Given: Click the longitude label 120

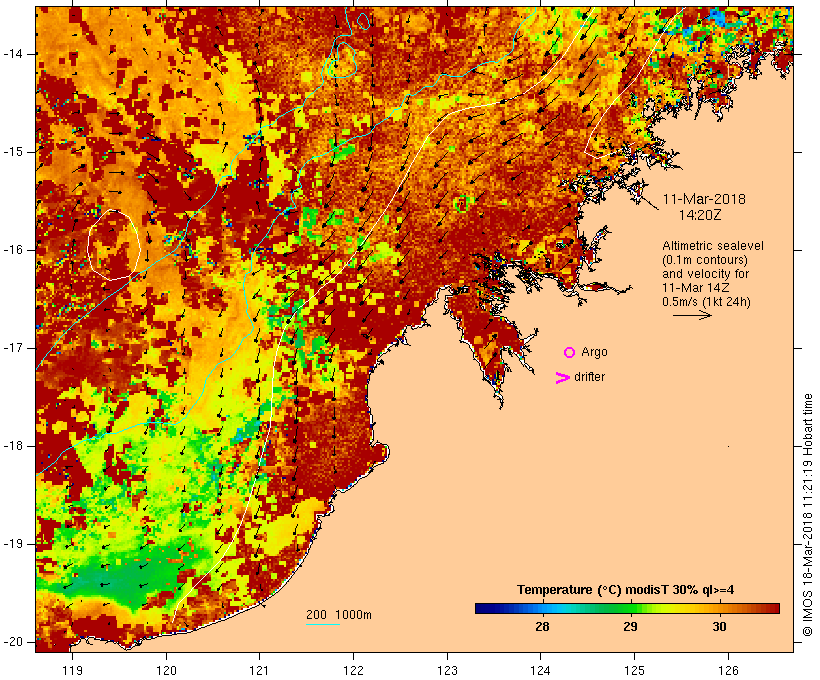Looking at the screenshot, I should tap(166, 670).
